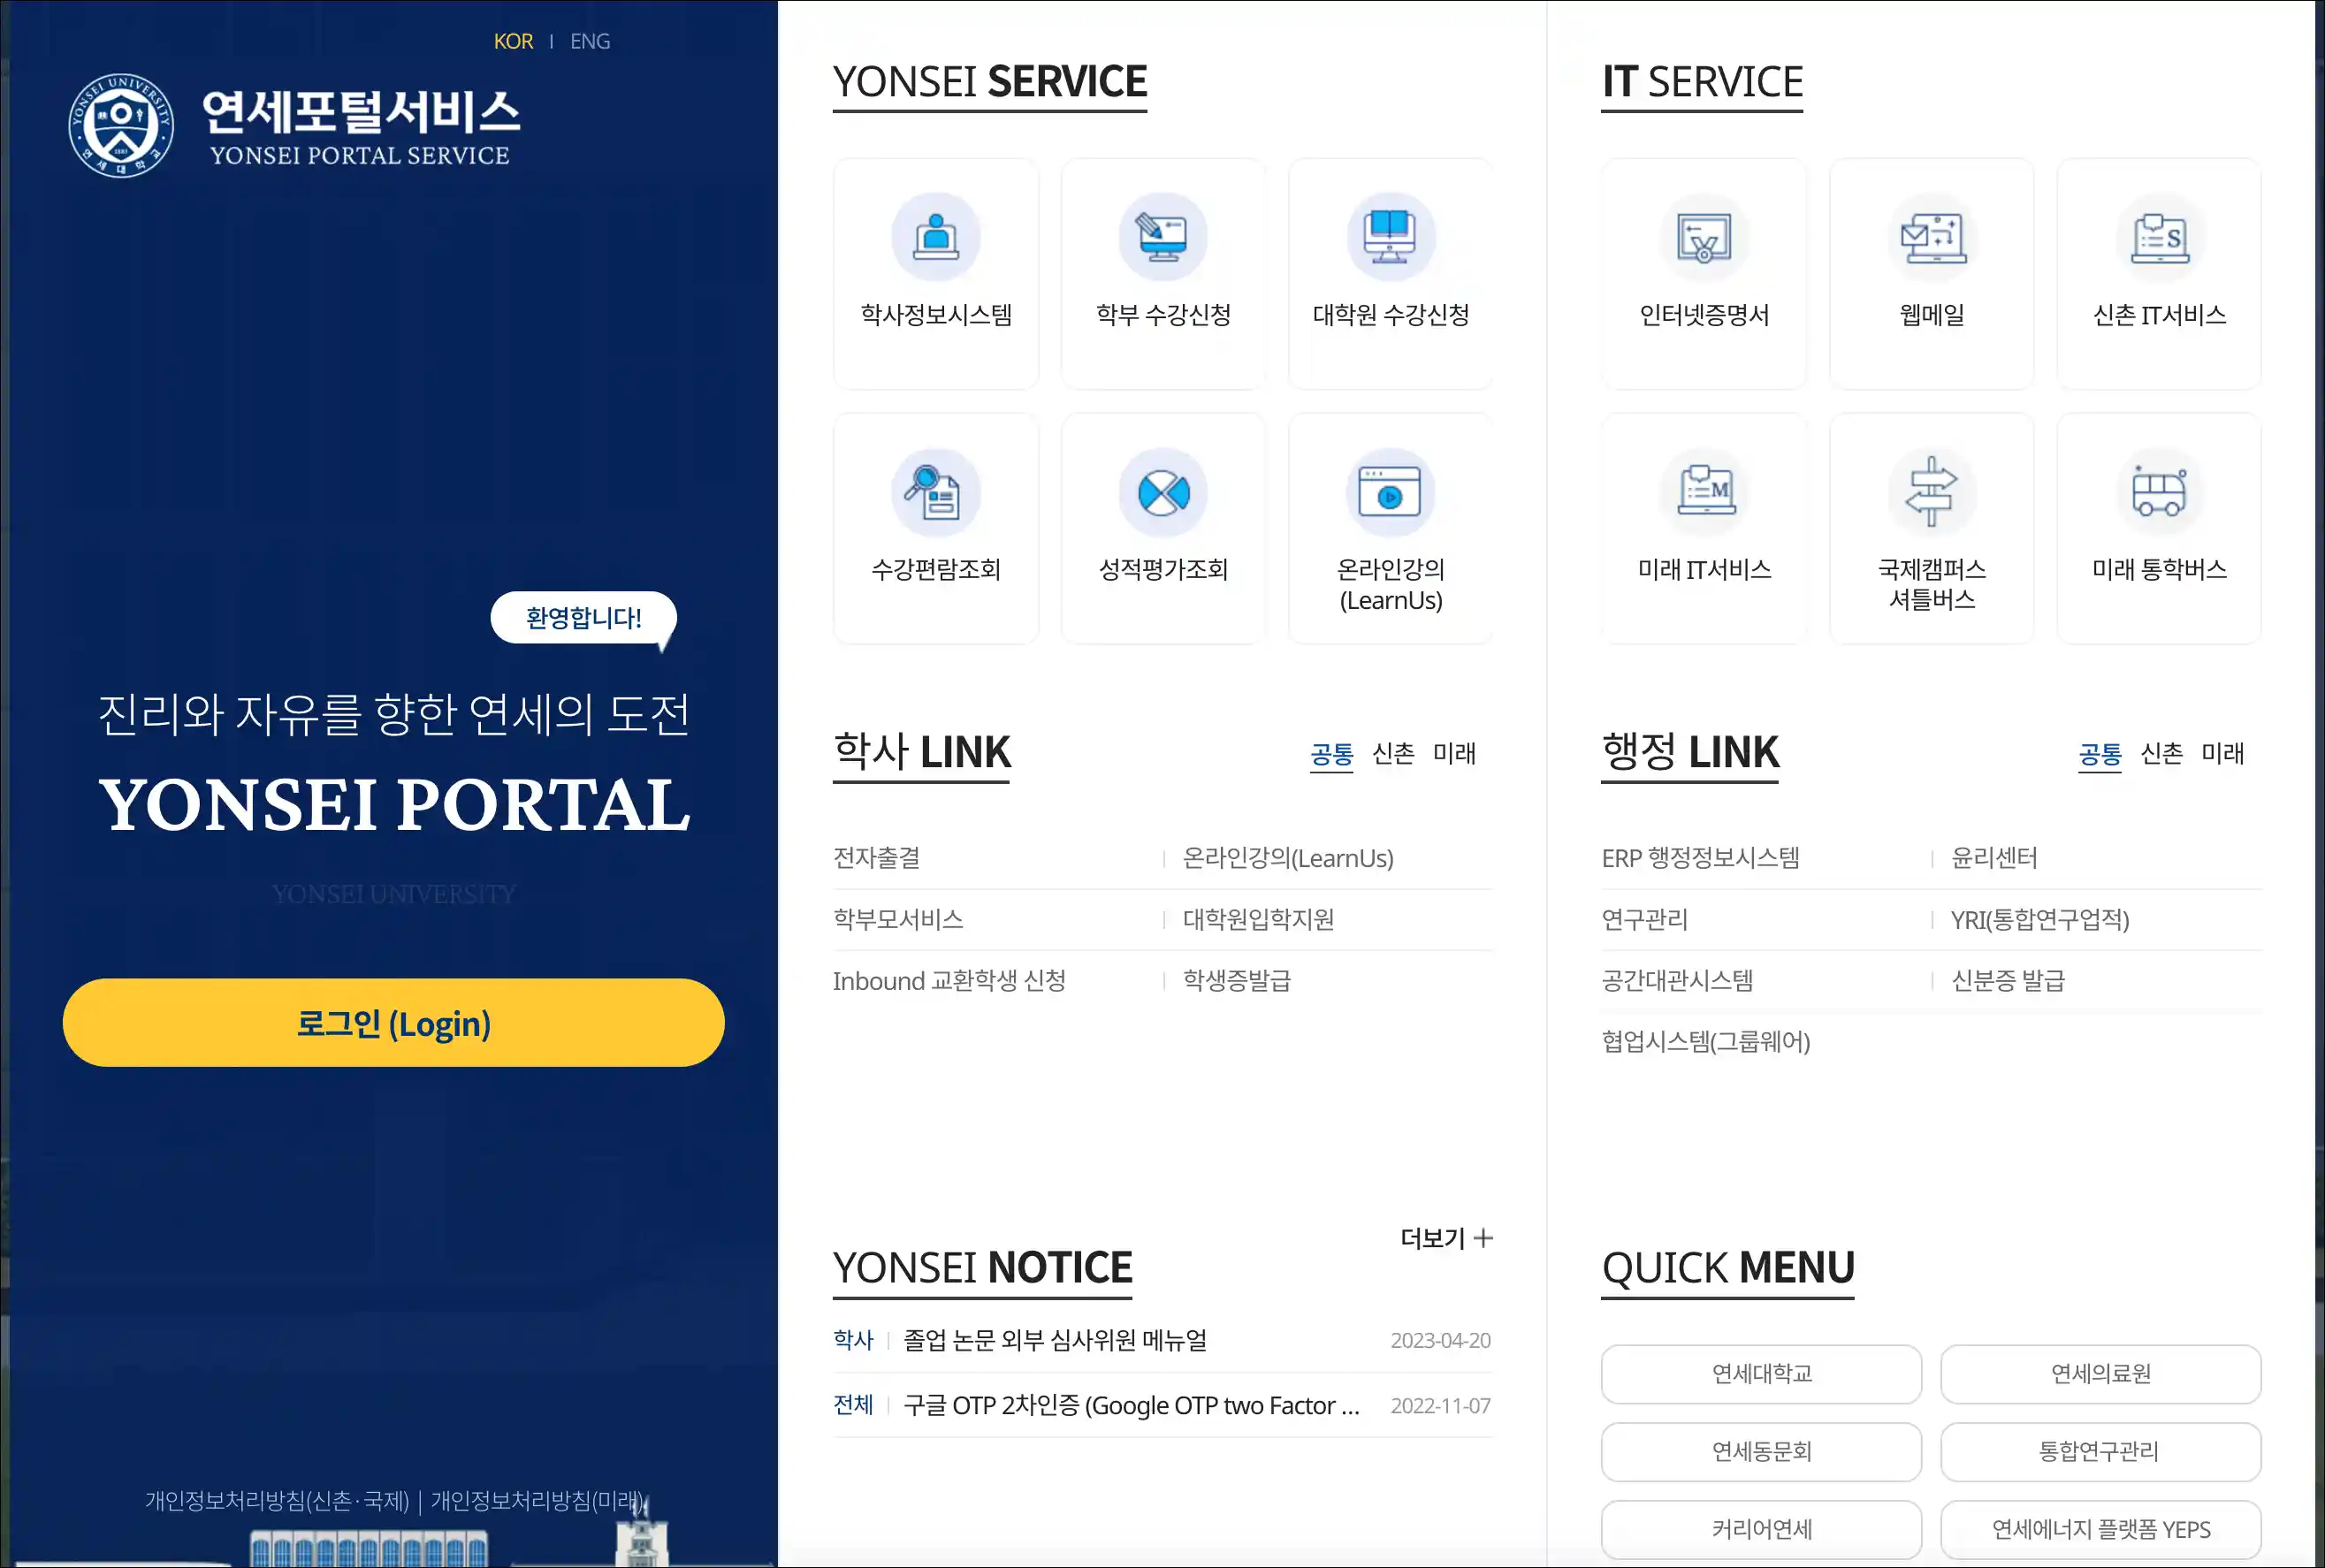Click the 더보기 text link
Screen dimensions: 2325x1568
[1432, 1238]
